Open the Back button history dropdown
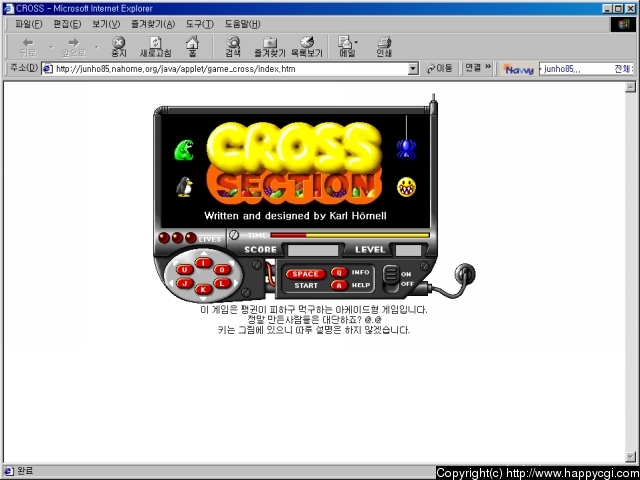 51,47
